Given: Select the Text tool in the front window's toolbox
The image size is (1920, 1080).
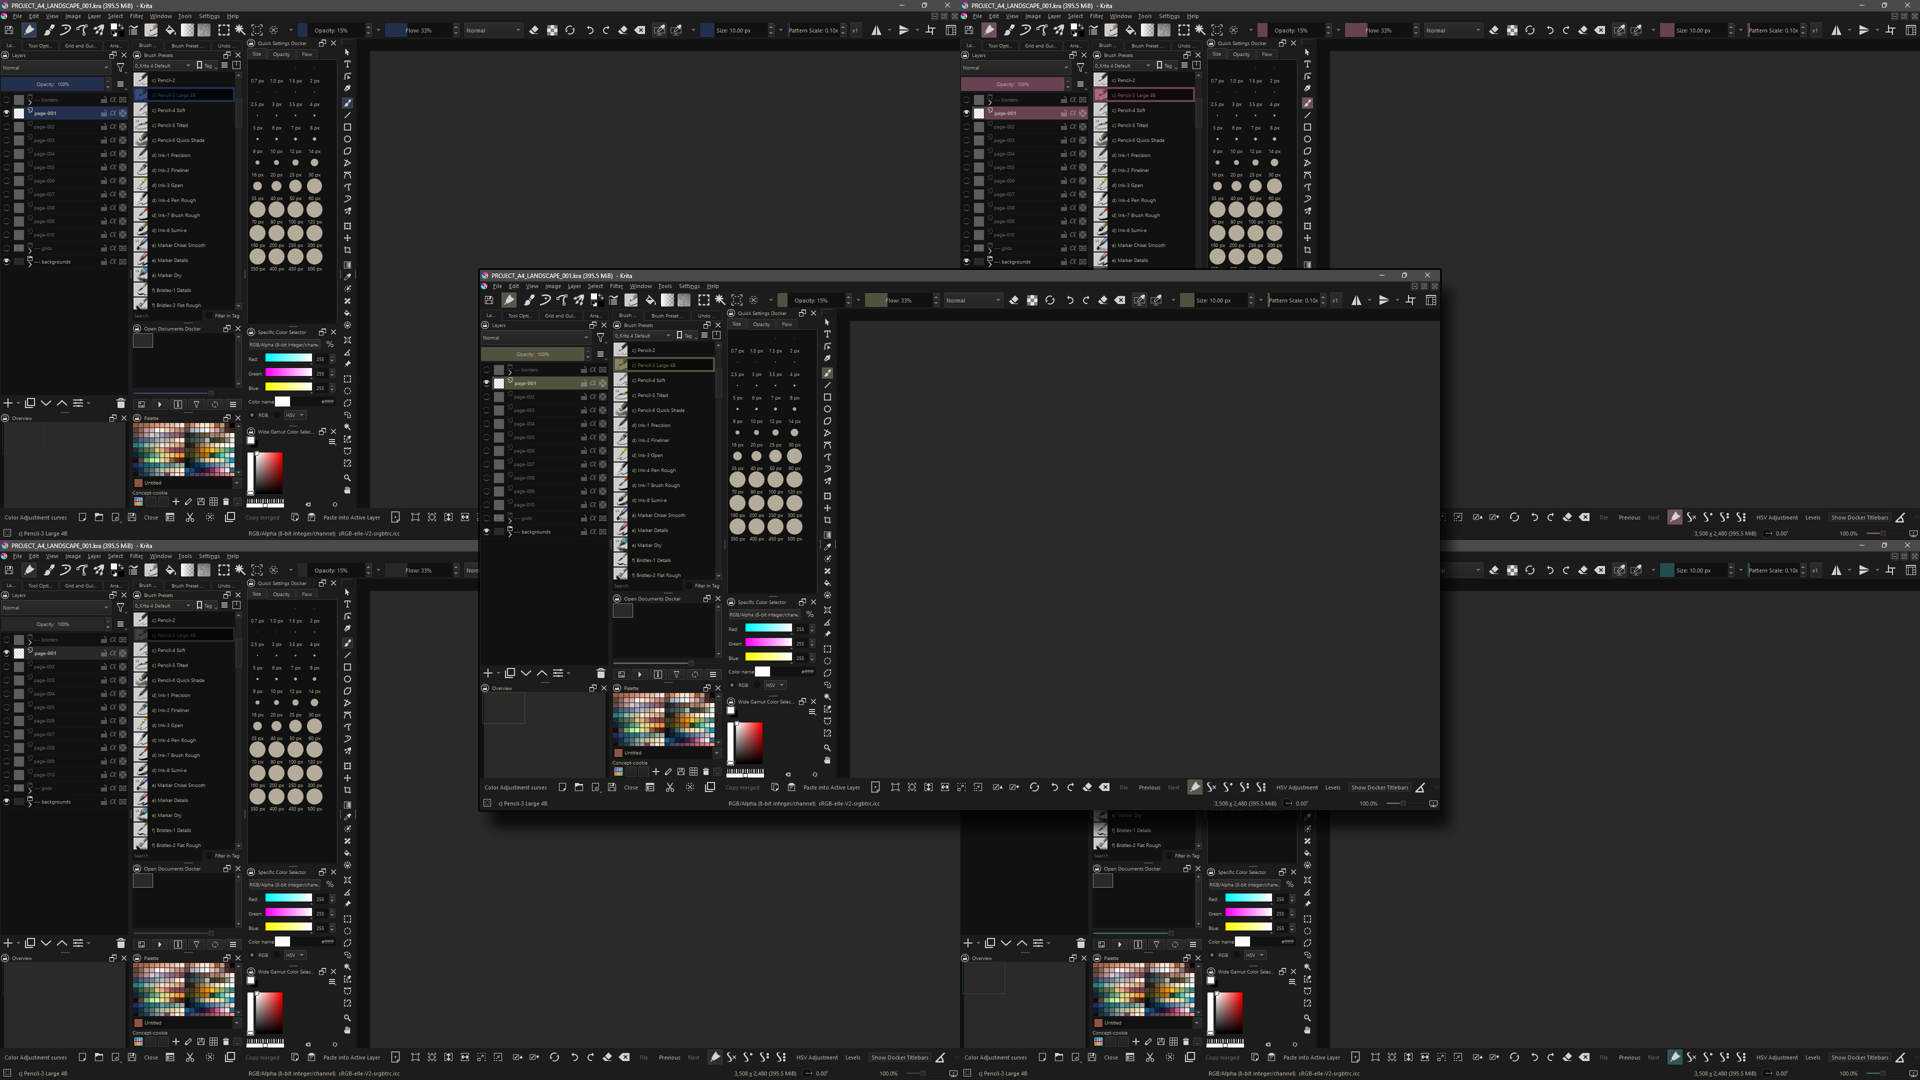Looking at the screenshot, I should tap(827, 334).
